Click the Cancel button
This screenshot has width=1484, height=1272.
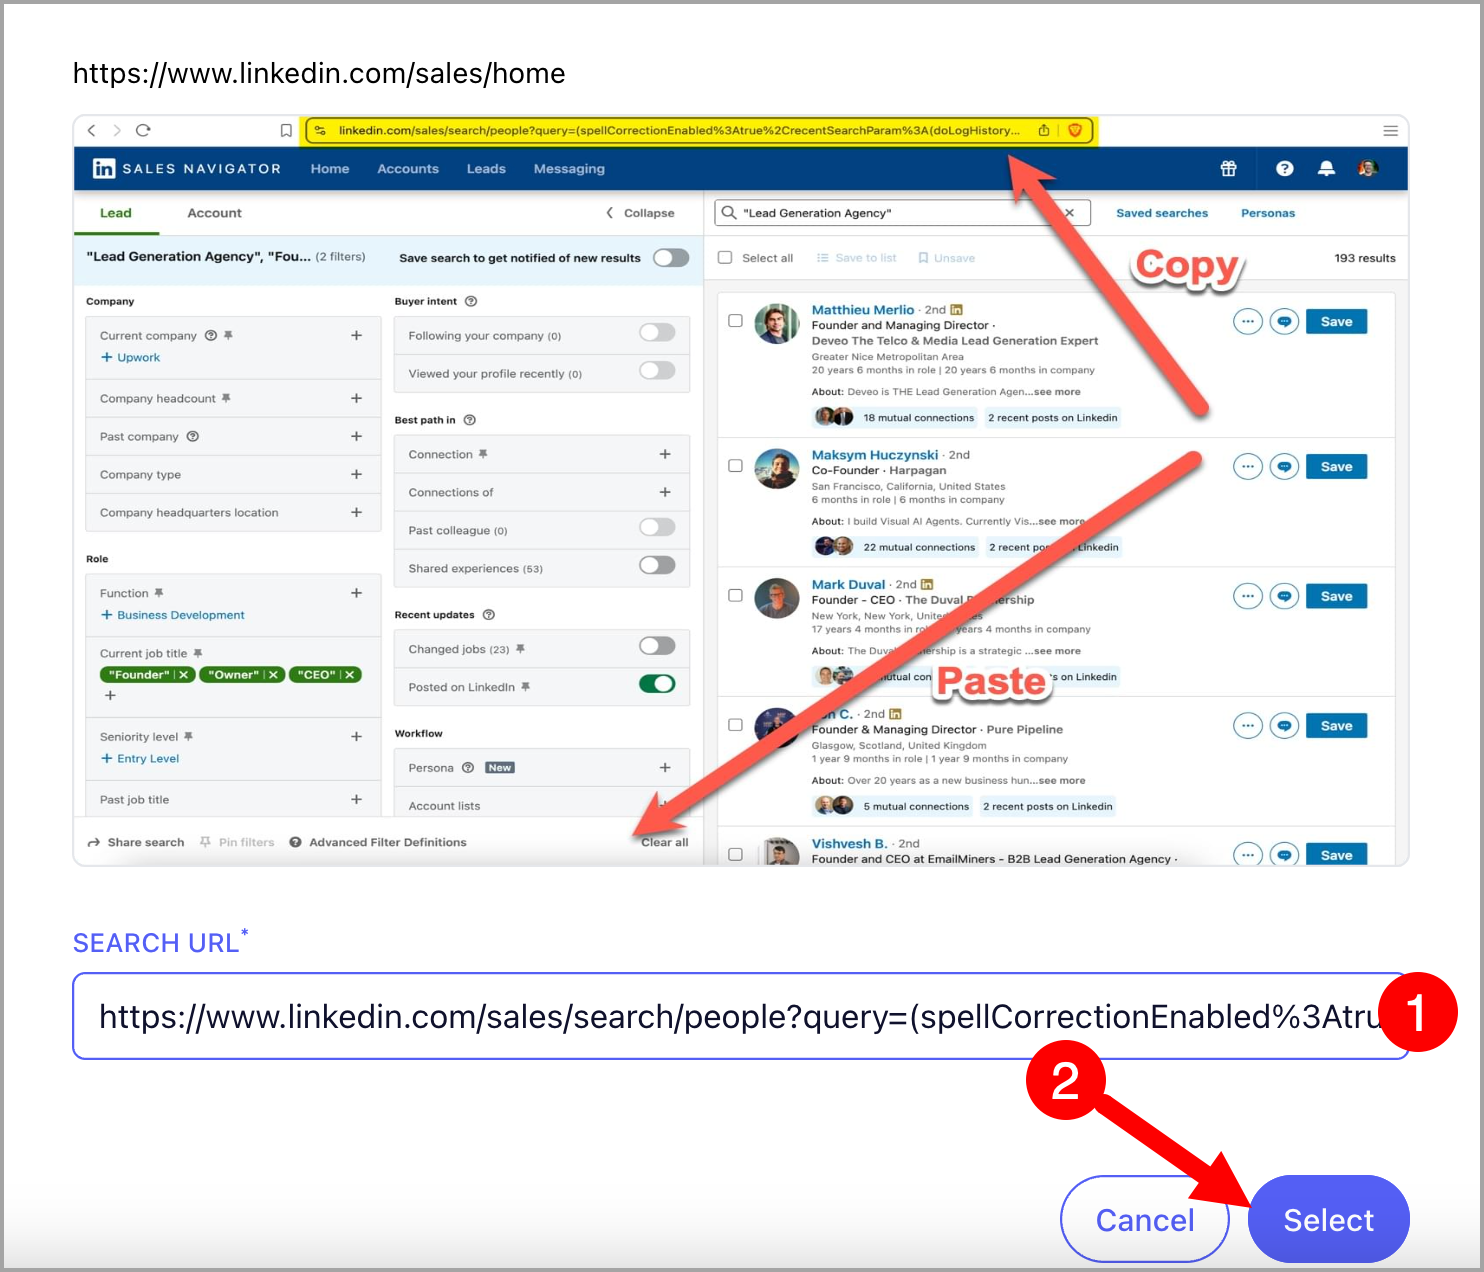click(1145, 1220)
